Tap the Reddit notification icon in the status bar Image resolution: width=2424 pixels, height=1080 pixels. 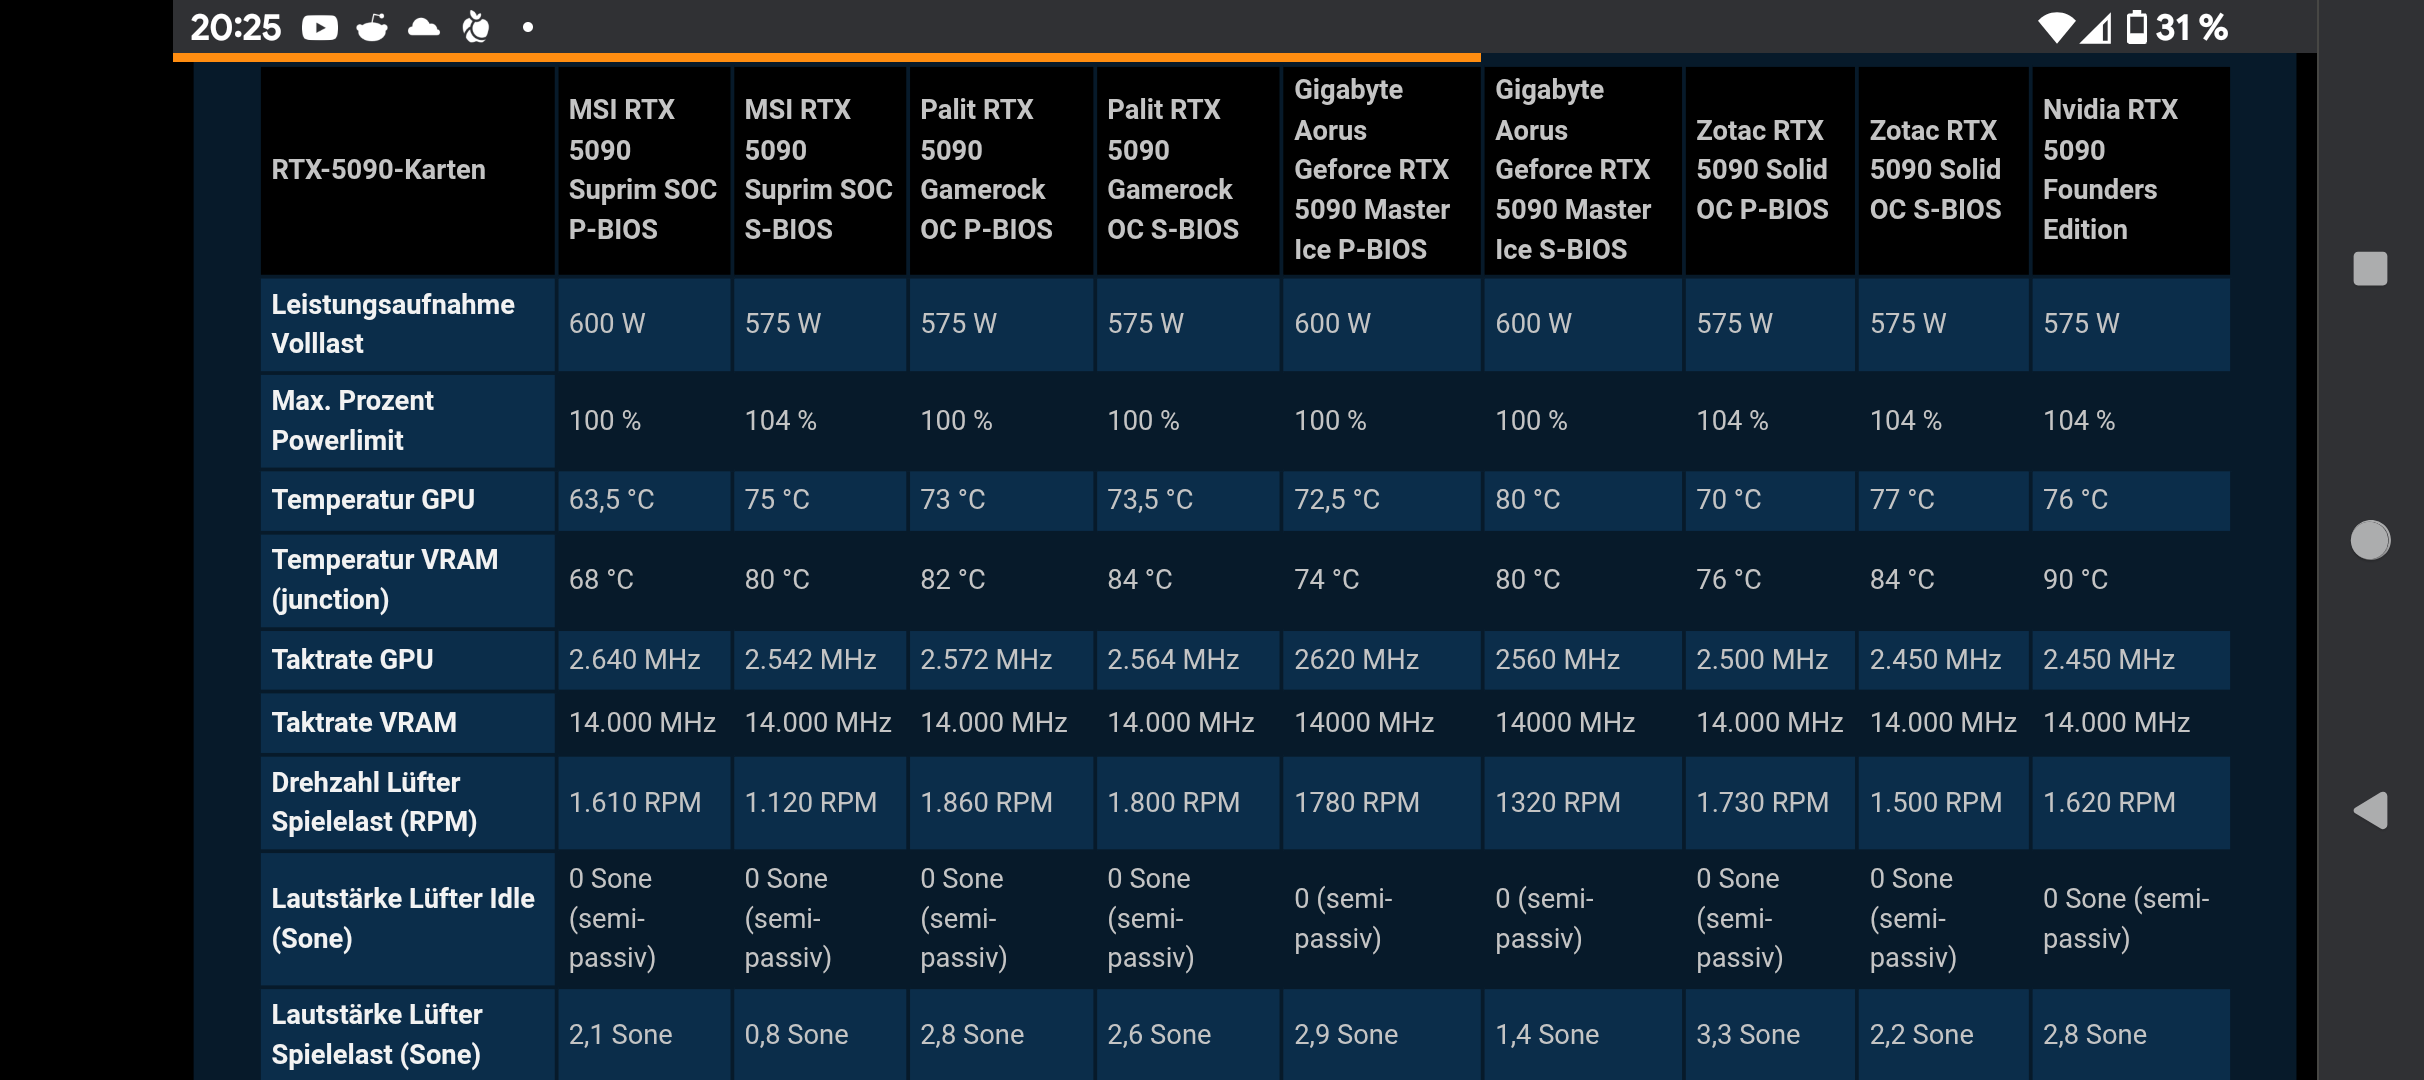click(372, 27)
